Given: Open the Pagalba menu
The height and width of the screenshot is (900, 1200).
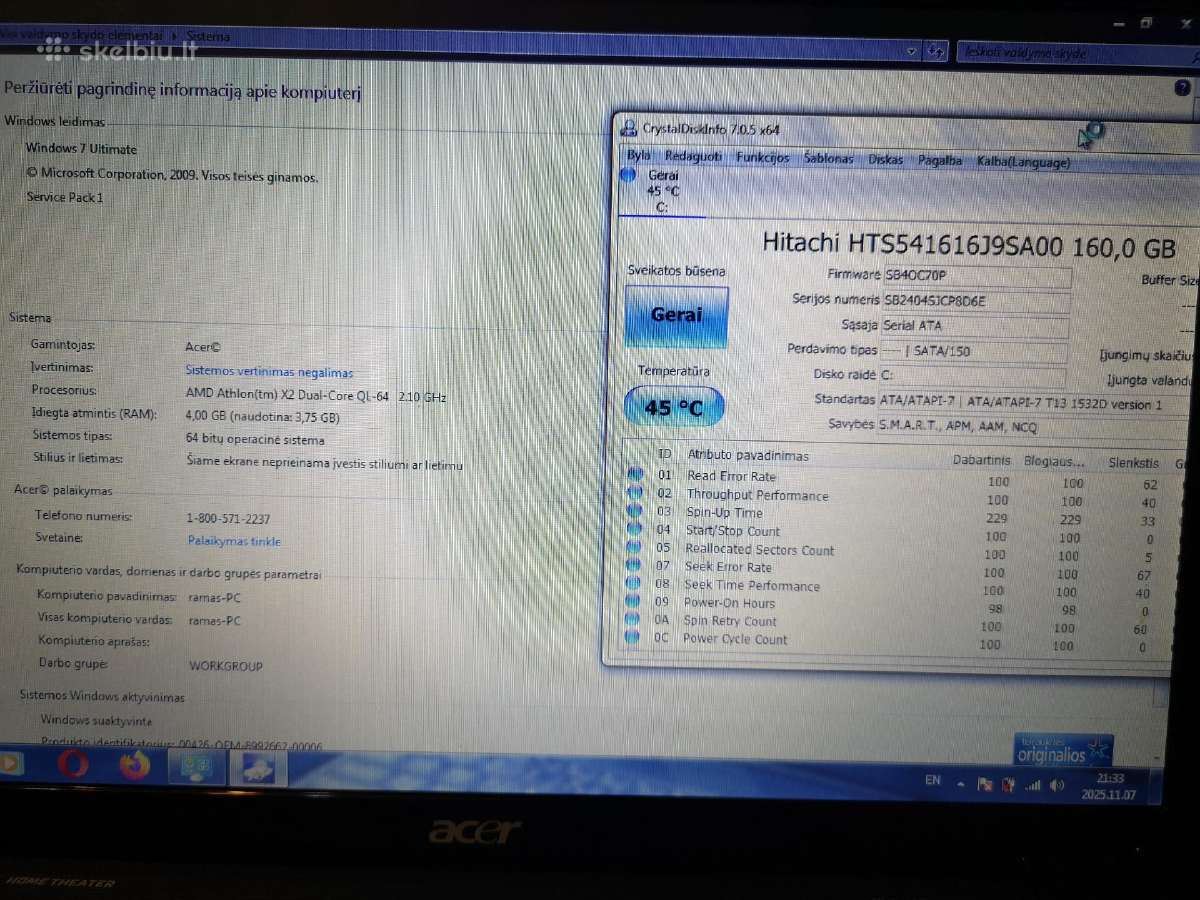Looking at the screenshot, I should tap(939, 160).
